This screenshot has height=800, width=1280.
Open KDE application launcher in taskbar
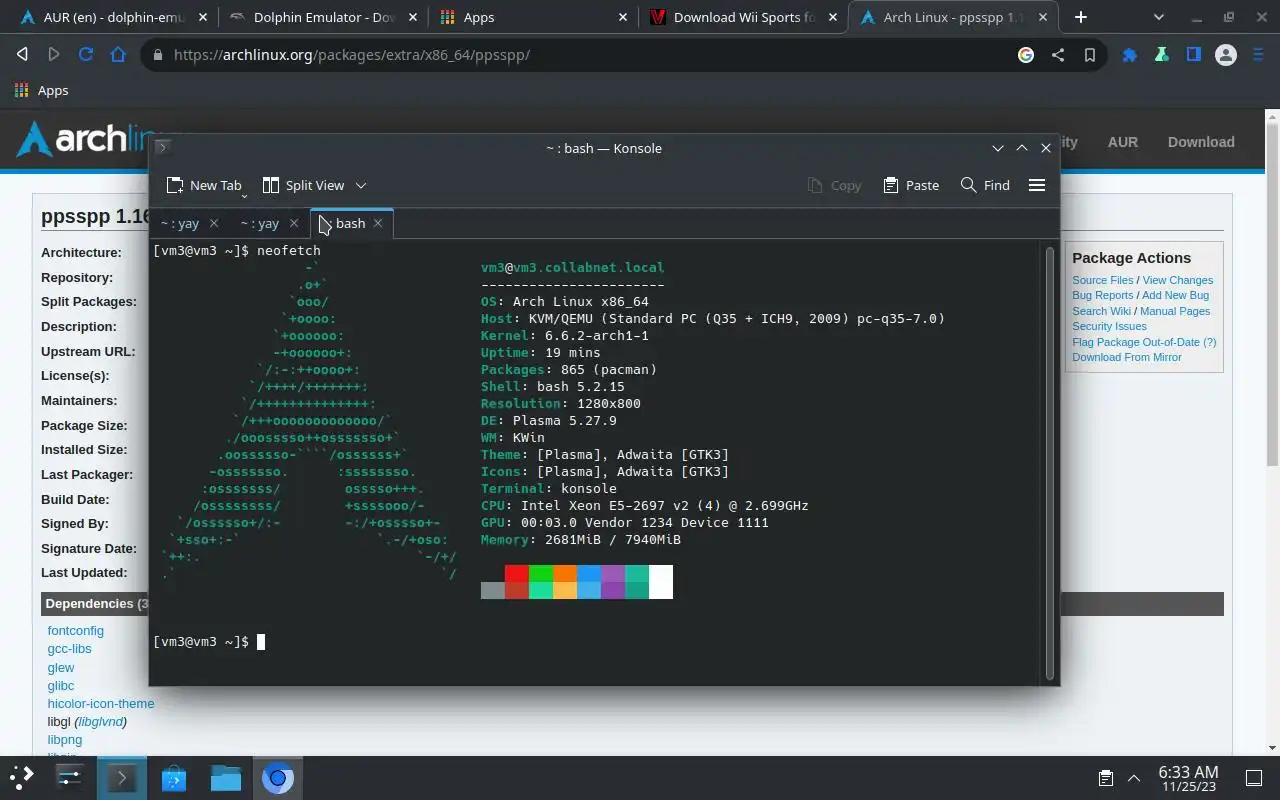[21, 777]
